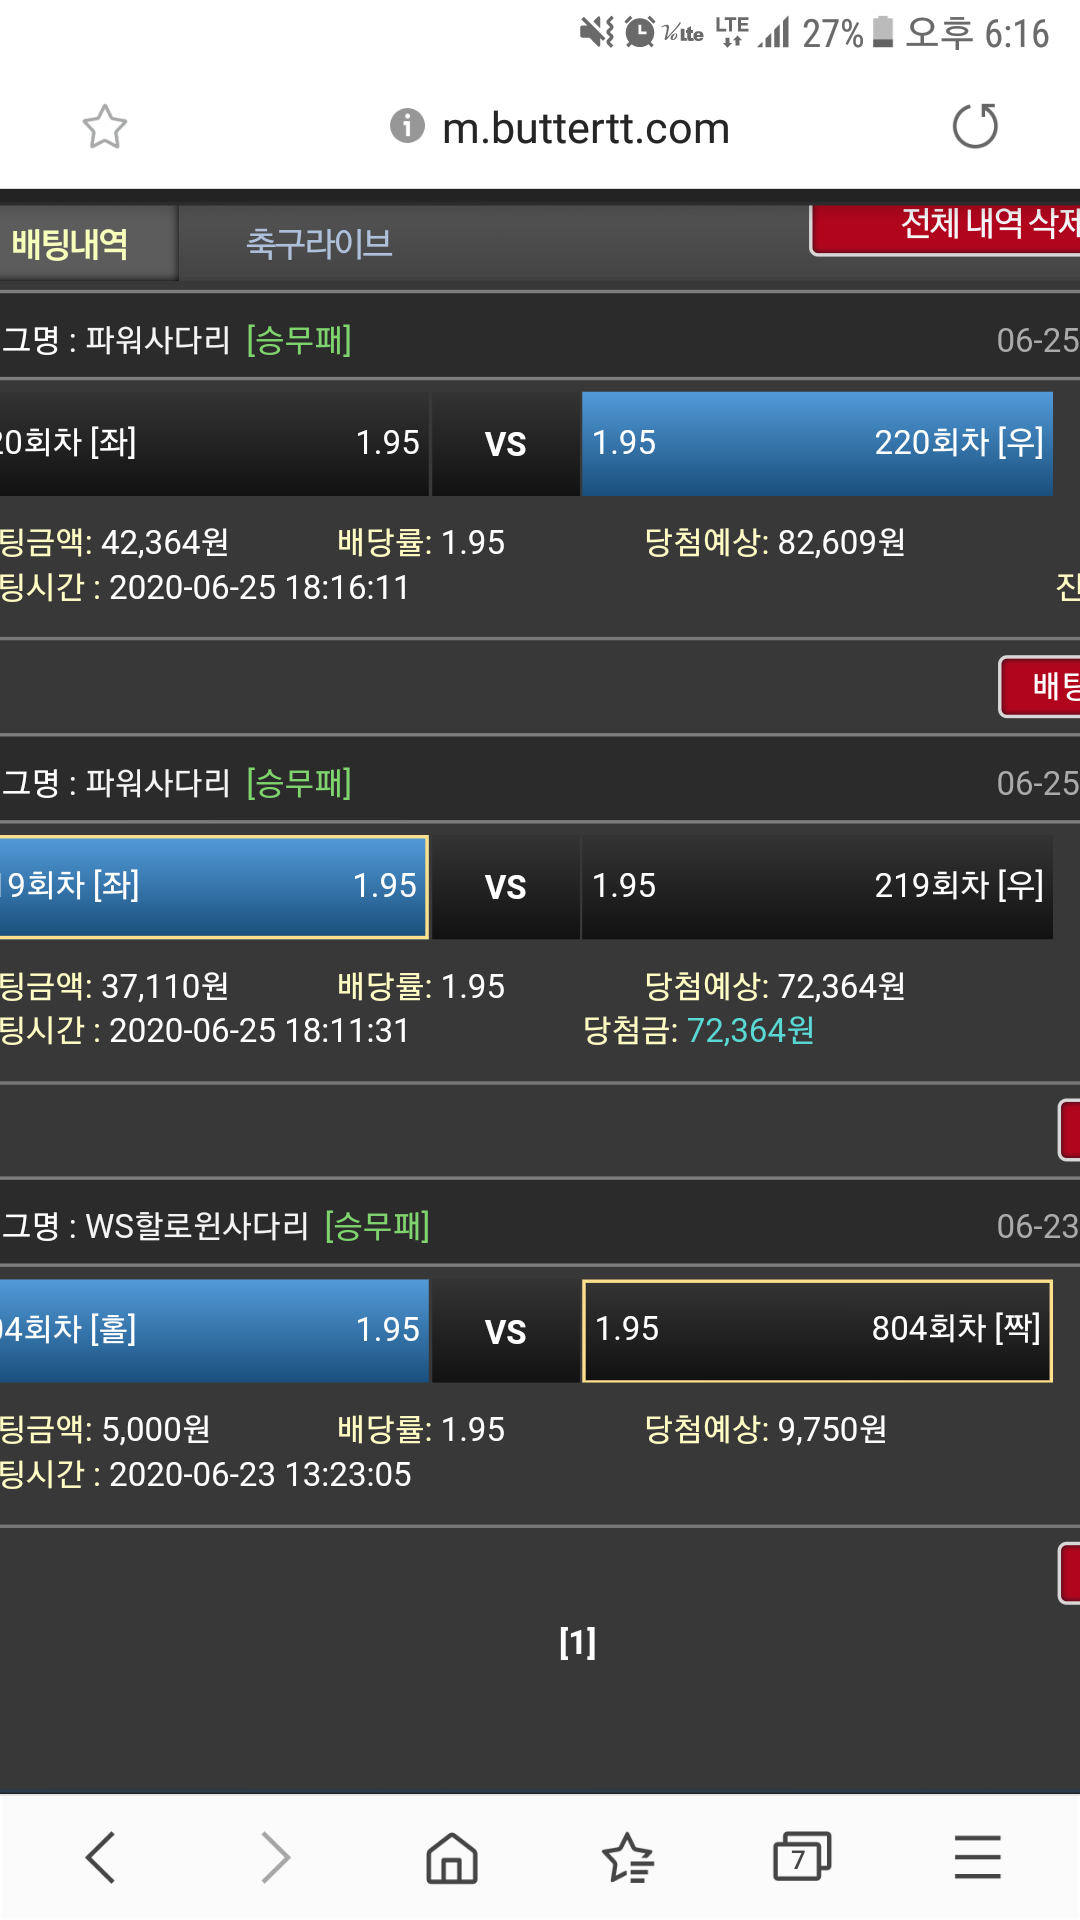Open the tab switcher showing 7 tabs

point(802,1858)
